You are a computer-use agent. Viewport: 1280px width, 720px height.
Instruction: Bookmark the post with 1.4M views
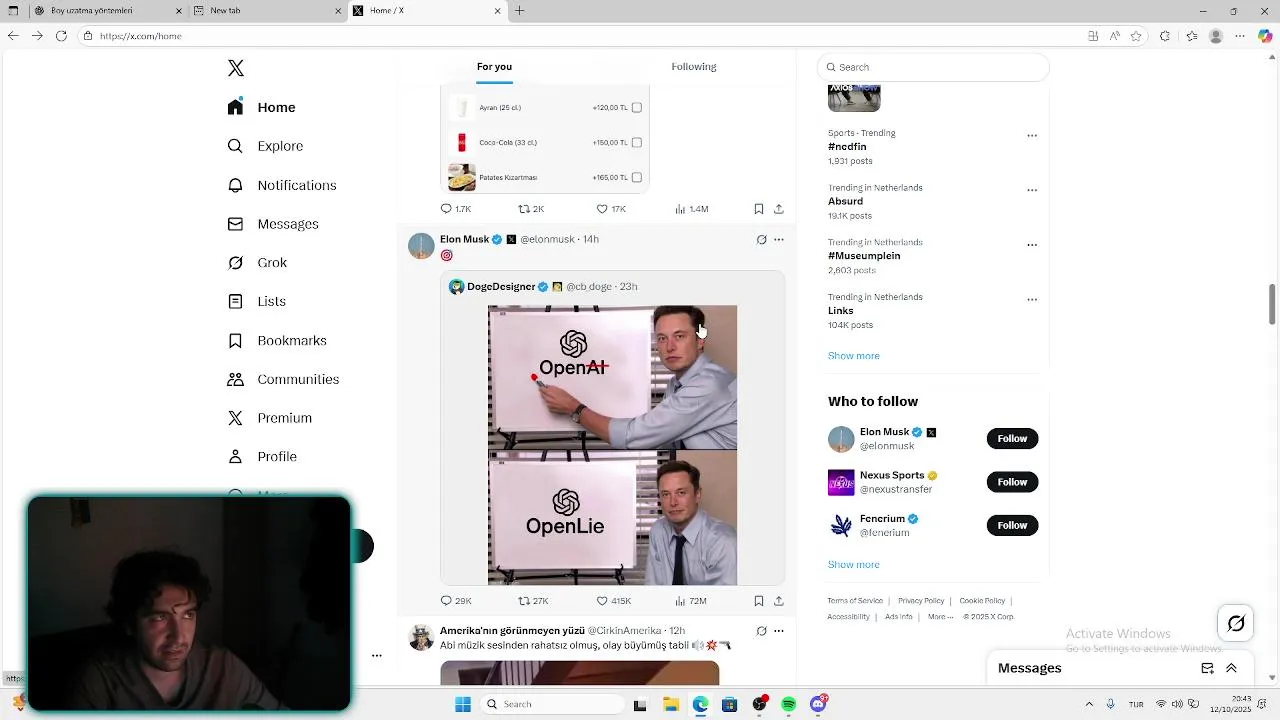tap(759, 209)
